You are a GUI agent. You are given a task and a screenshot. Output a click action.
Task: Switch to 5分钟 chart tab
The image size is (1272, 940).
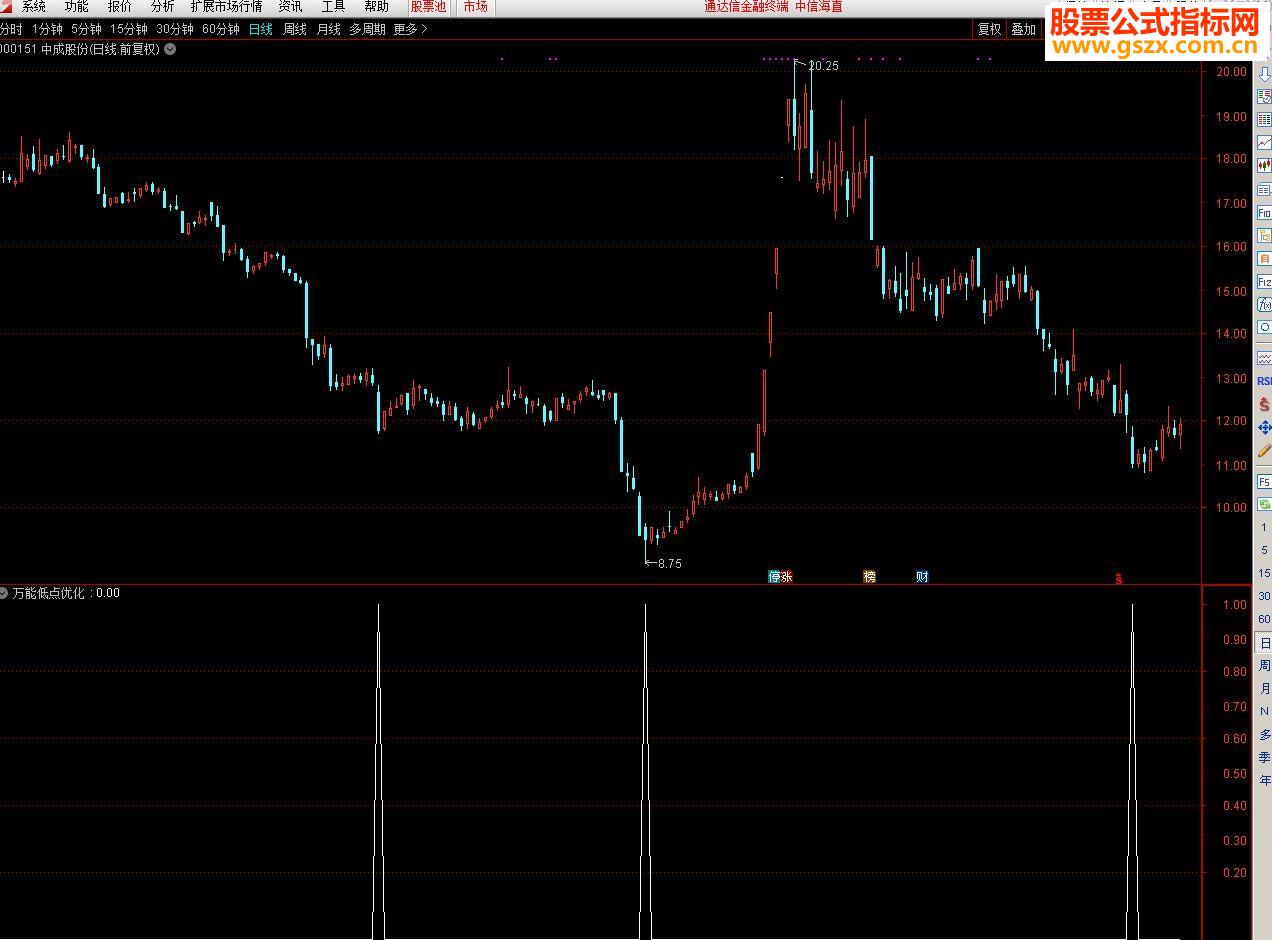[86, 29]
